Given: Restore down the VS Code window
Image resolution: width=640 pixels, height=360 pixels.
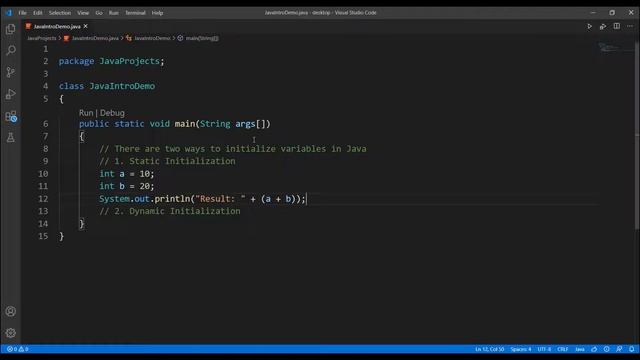Looking at the screenshot, I should coord(612,13).
